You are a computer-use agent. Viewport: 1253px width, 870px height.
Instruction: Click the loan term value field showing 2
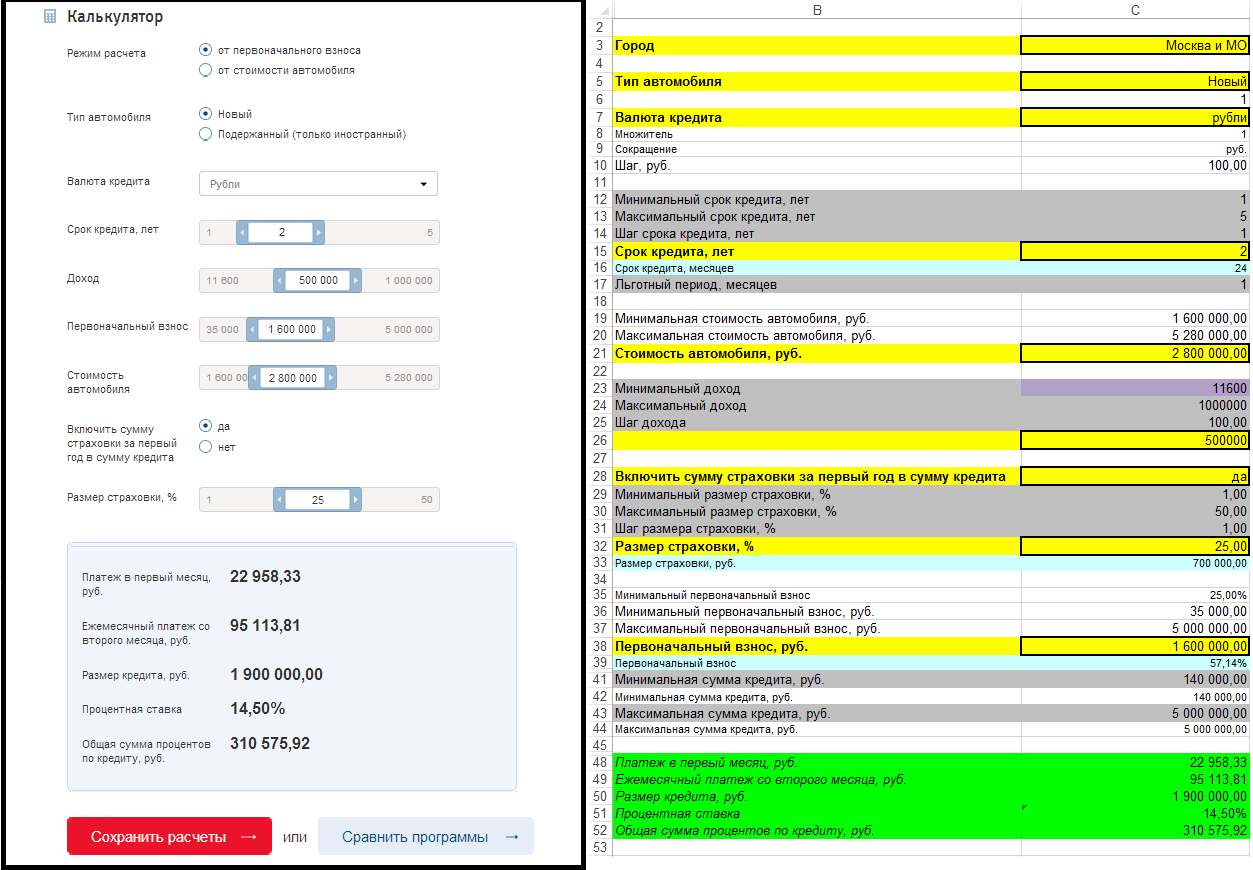[x=281, y=233]
